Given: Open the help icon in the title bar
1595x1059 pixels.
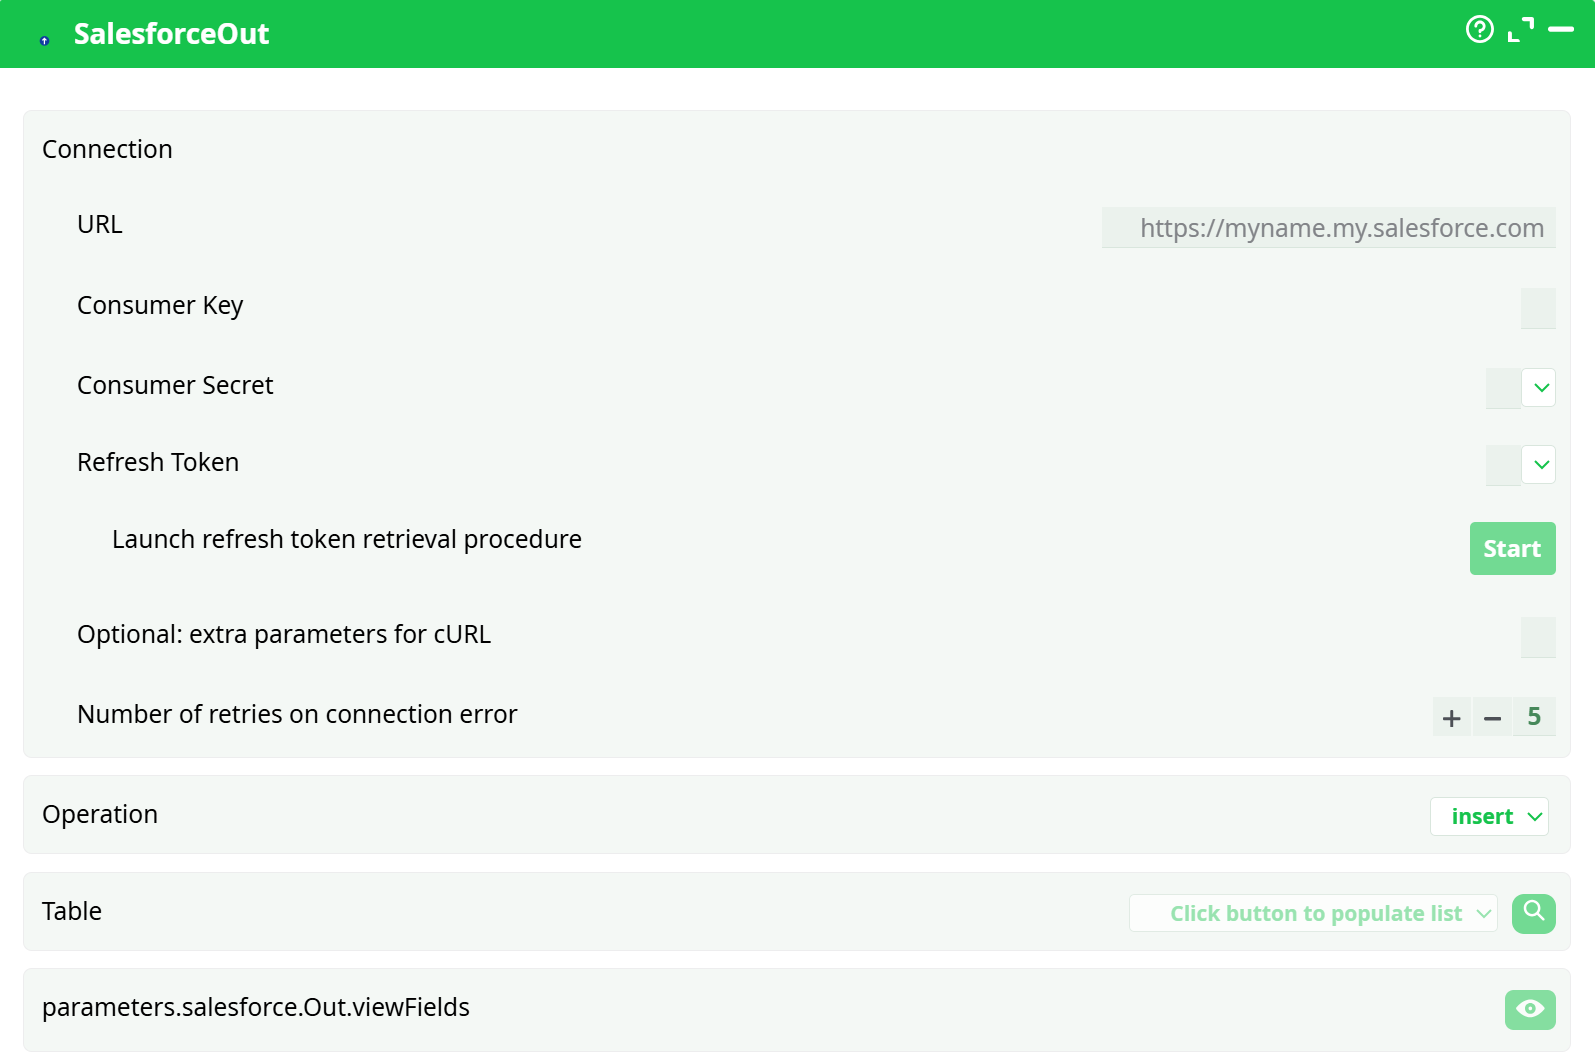Looking at the screenshot, I should (1480, 30).
